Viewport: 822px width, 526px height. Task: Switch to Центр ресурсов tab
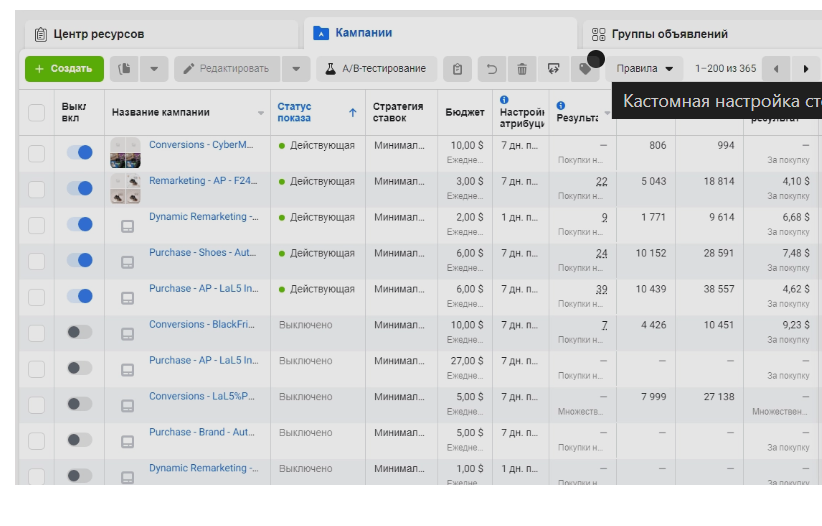pos(161,34)
